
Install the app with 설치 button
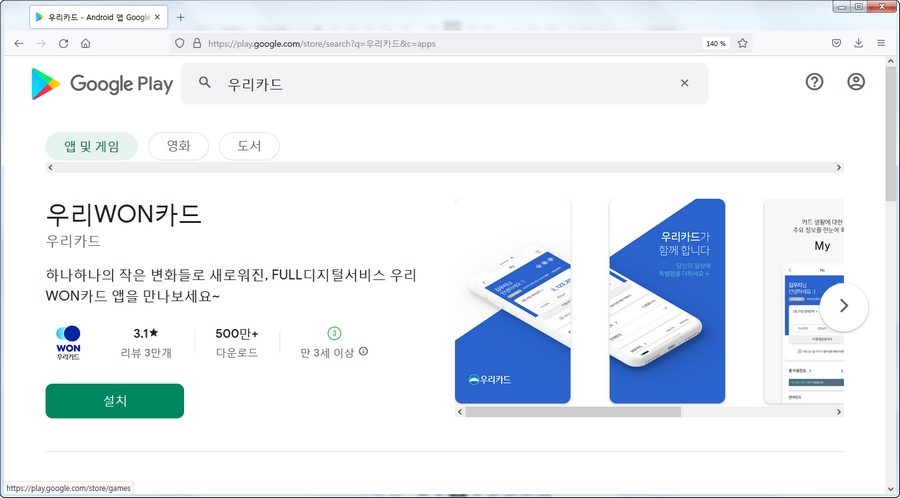(115, 401)
